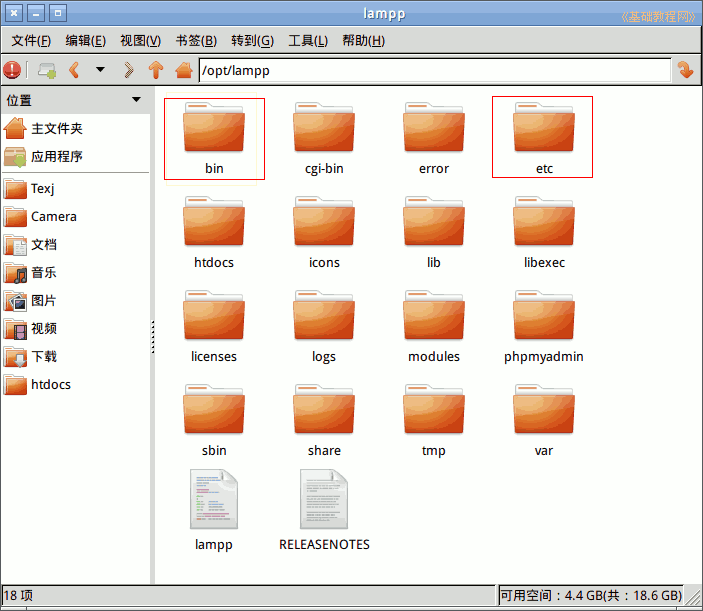Viewport: 703px width, 611px height.
Task: Click the /opt/lampp address field
Action: 434,70
